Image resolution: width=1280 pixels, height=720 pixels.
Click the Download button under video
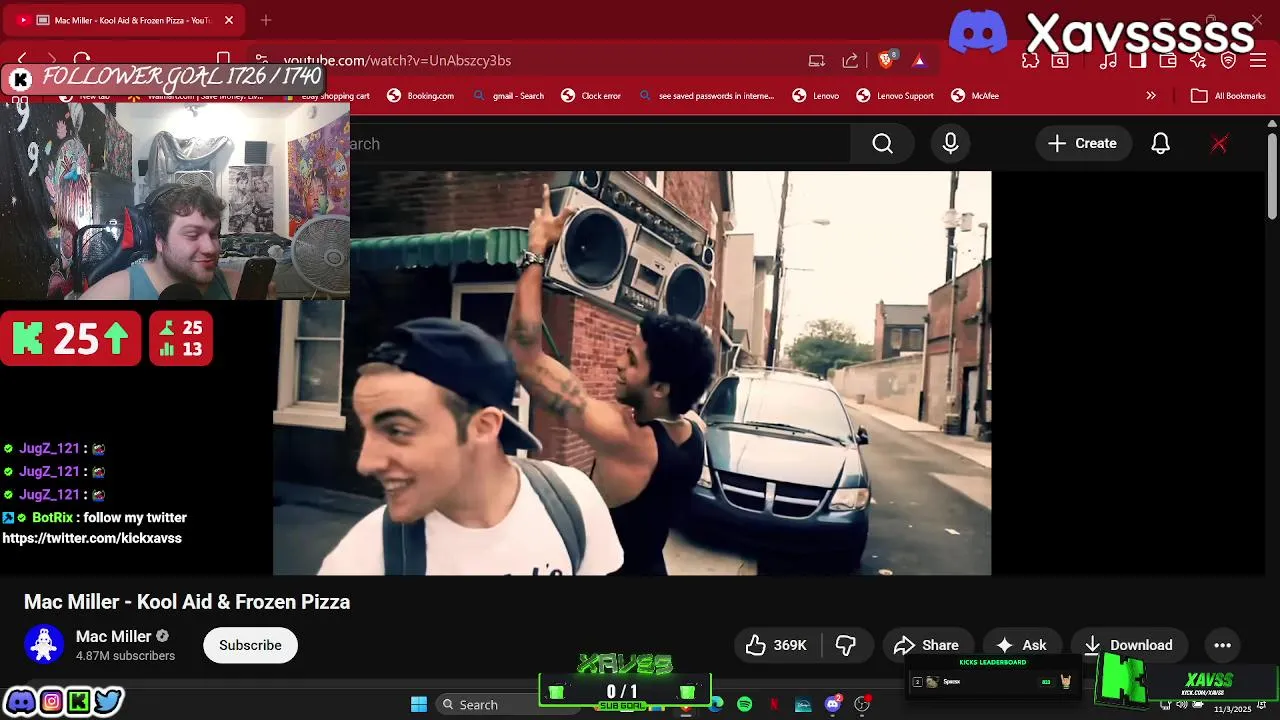pyautogui.click(x=1128, y=645)
